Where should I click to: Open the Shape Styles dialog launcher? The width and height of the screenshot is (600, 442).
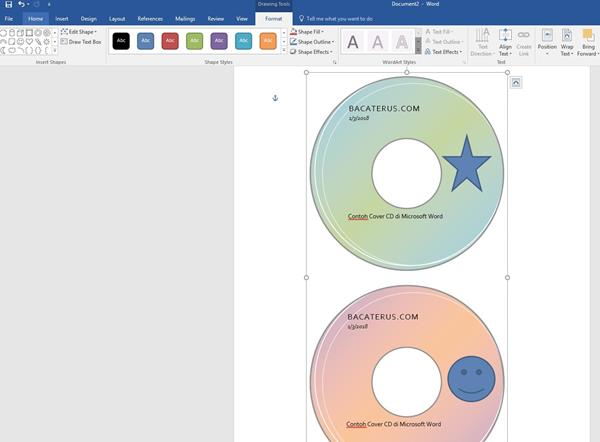coord(335,62)
